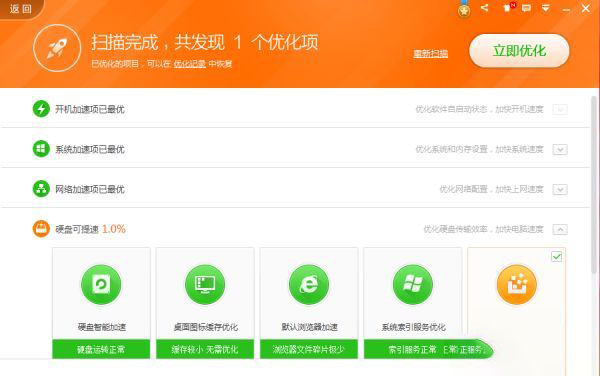The image size is (600, 376).
Task: Expand the 开机加速项已最优 section arrow
Action: [560, 109]
